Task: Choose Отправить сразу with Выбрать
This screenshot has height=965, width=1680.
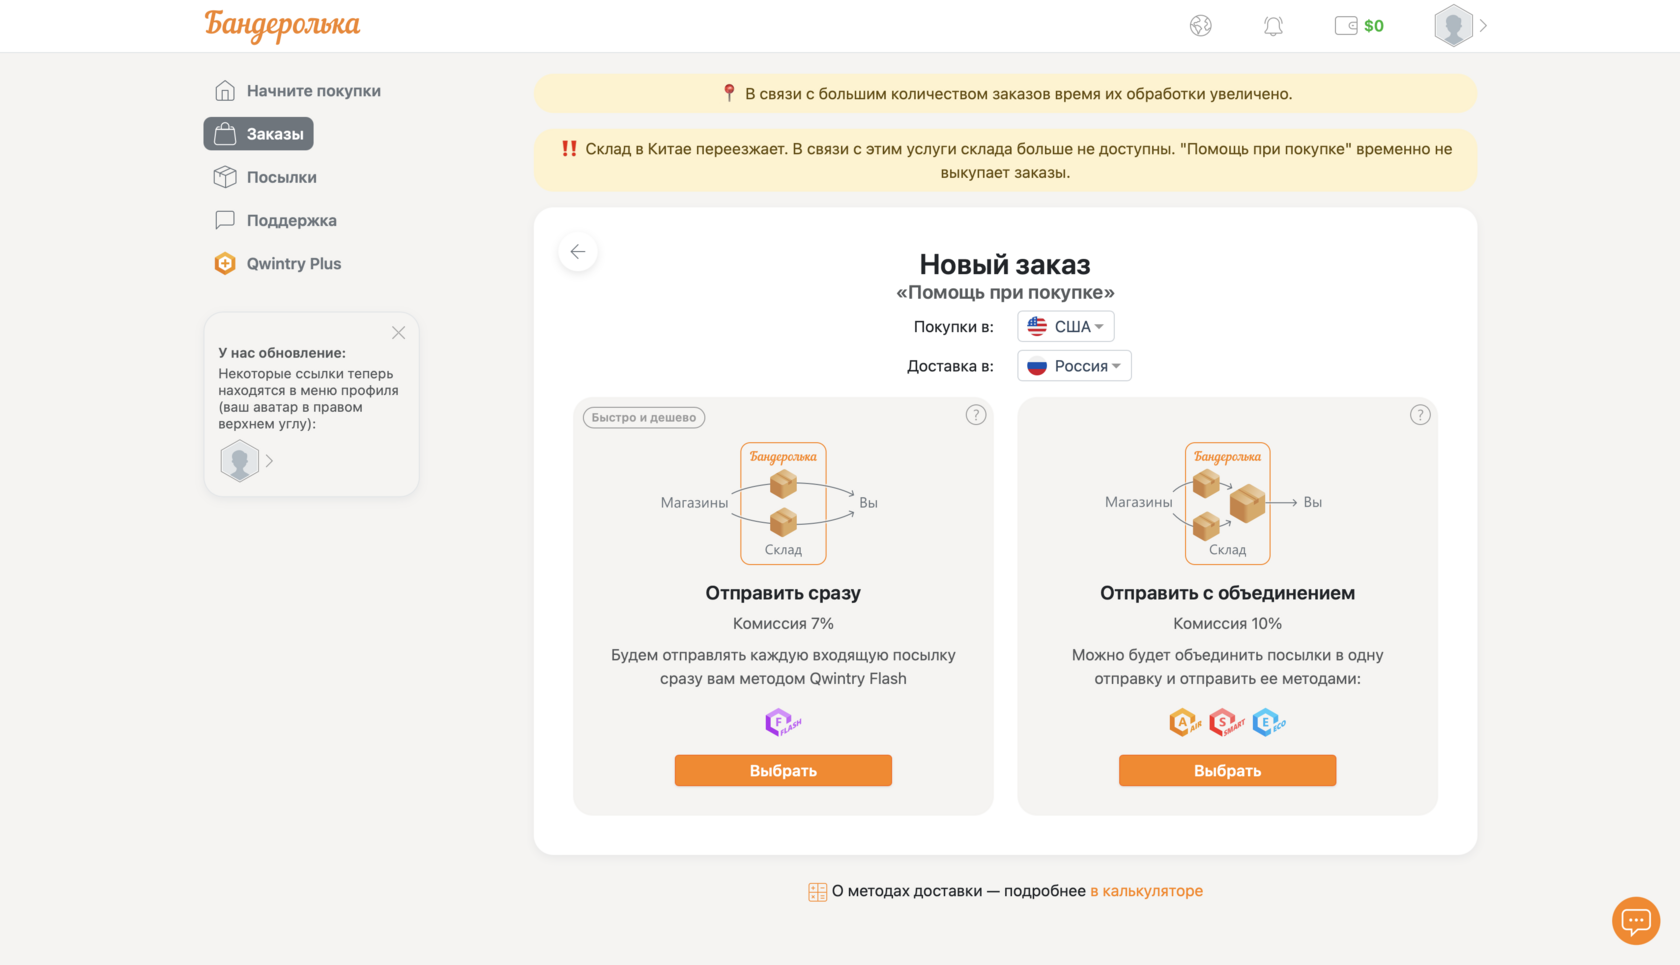Action: (783, 771)
